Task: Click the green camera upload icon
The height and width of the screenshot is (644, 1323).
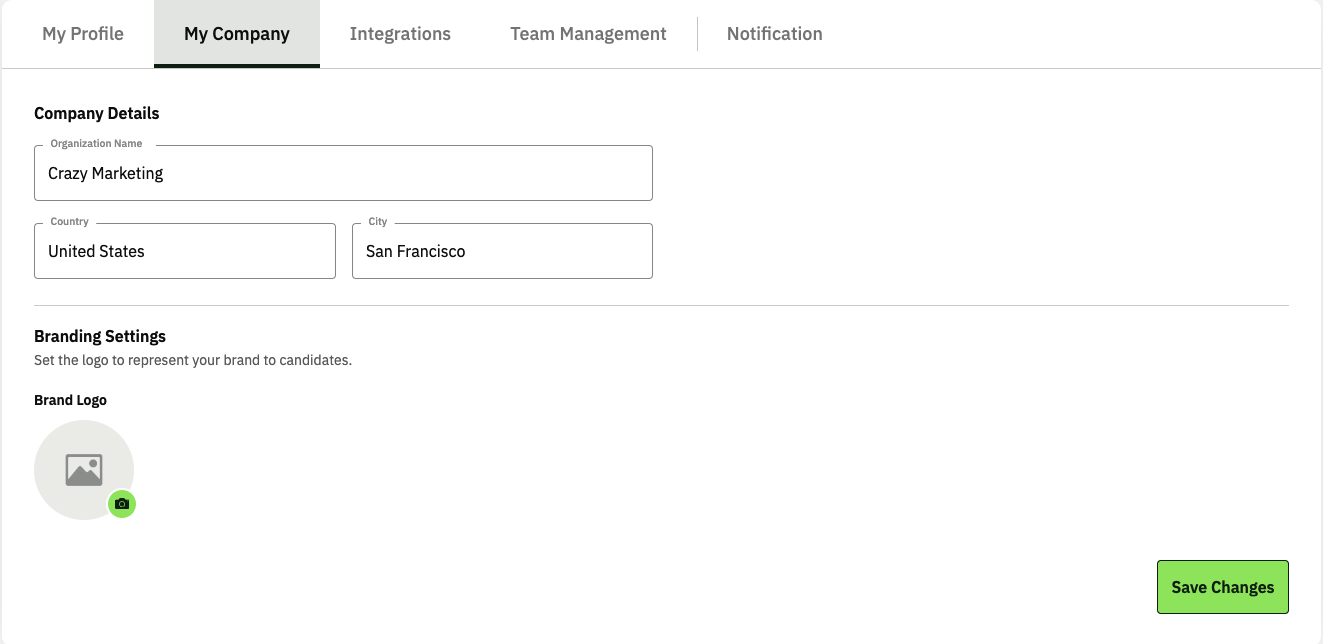Action: [x=122, y=504]
